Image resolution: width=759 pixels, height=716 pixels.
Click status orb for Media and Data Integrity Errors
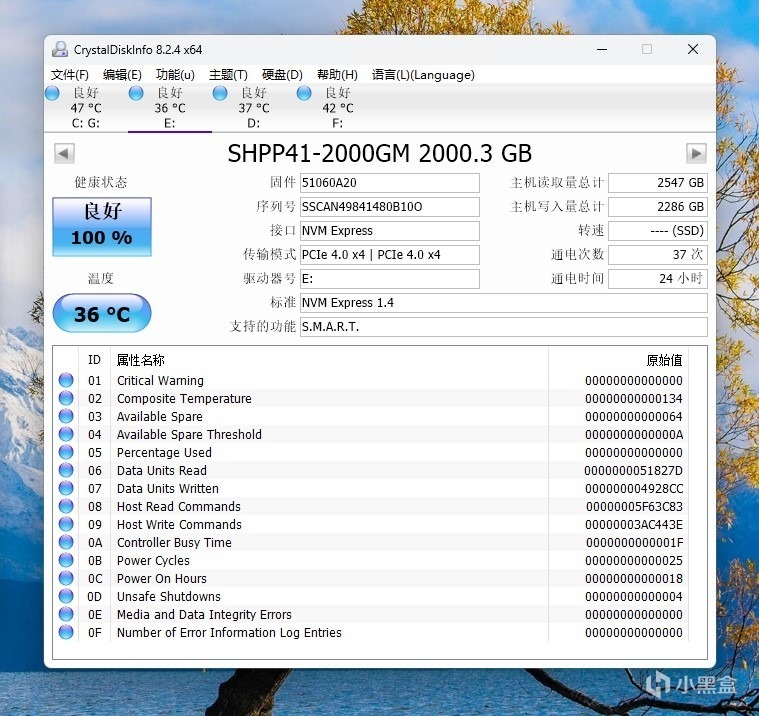(x=66, y=614)
